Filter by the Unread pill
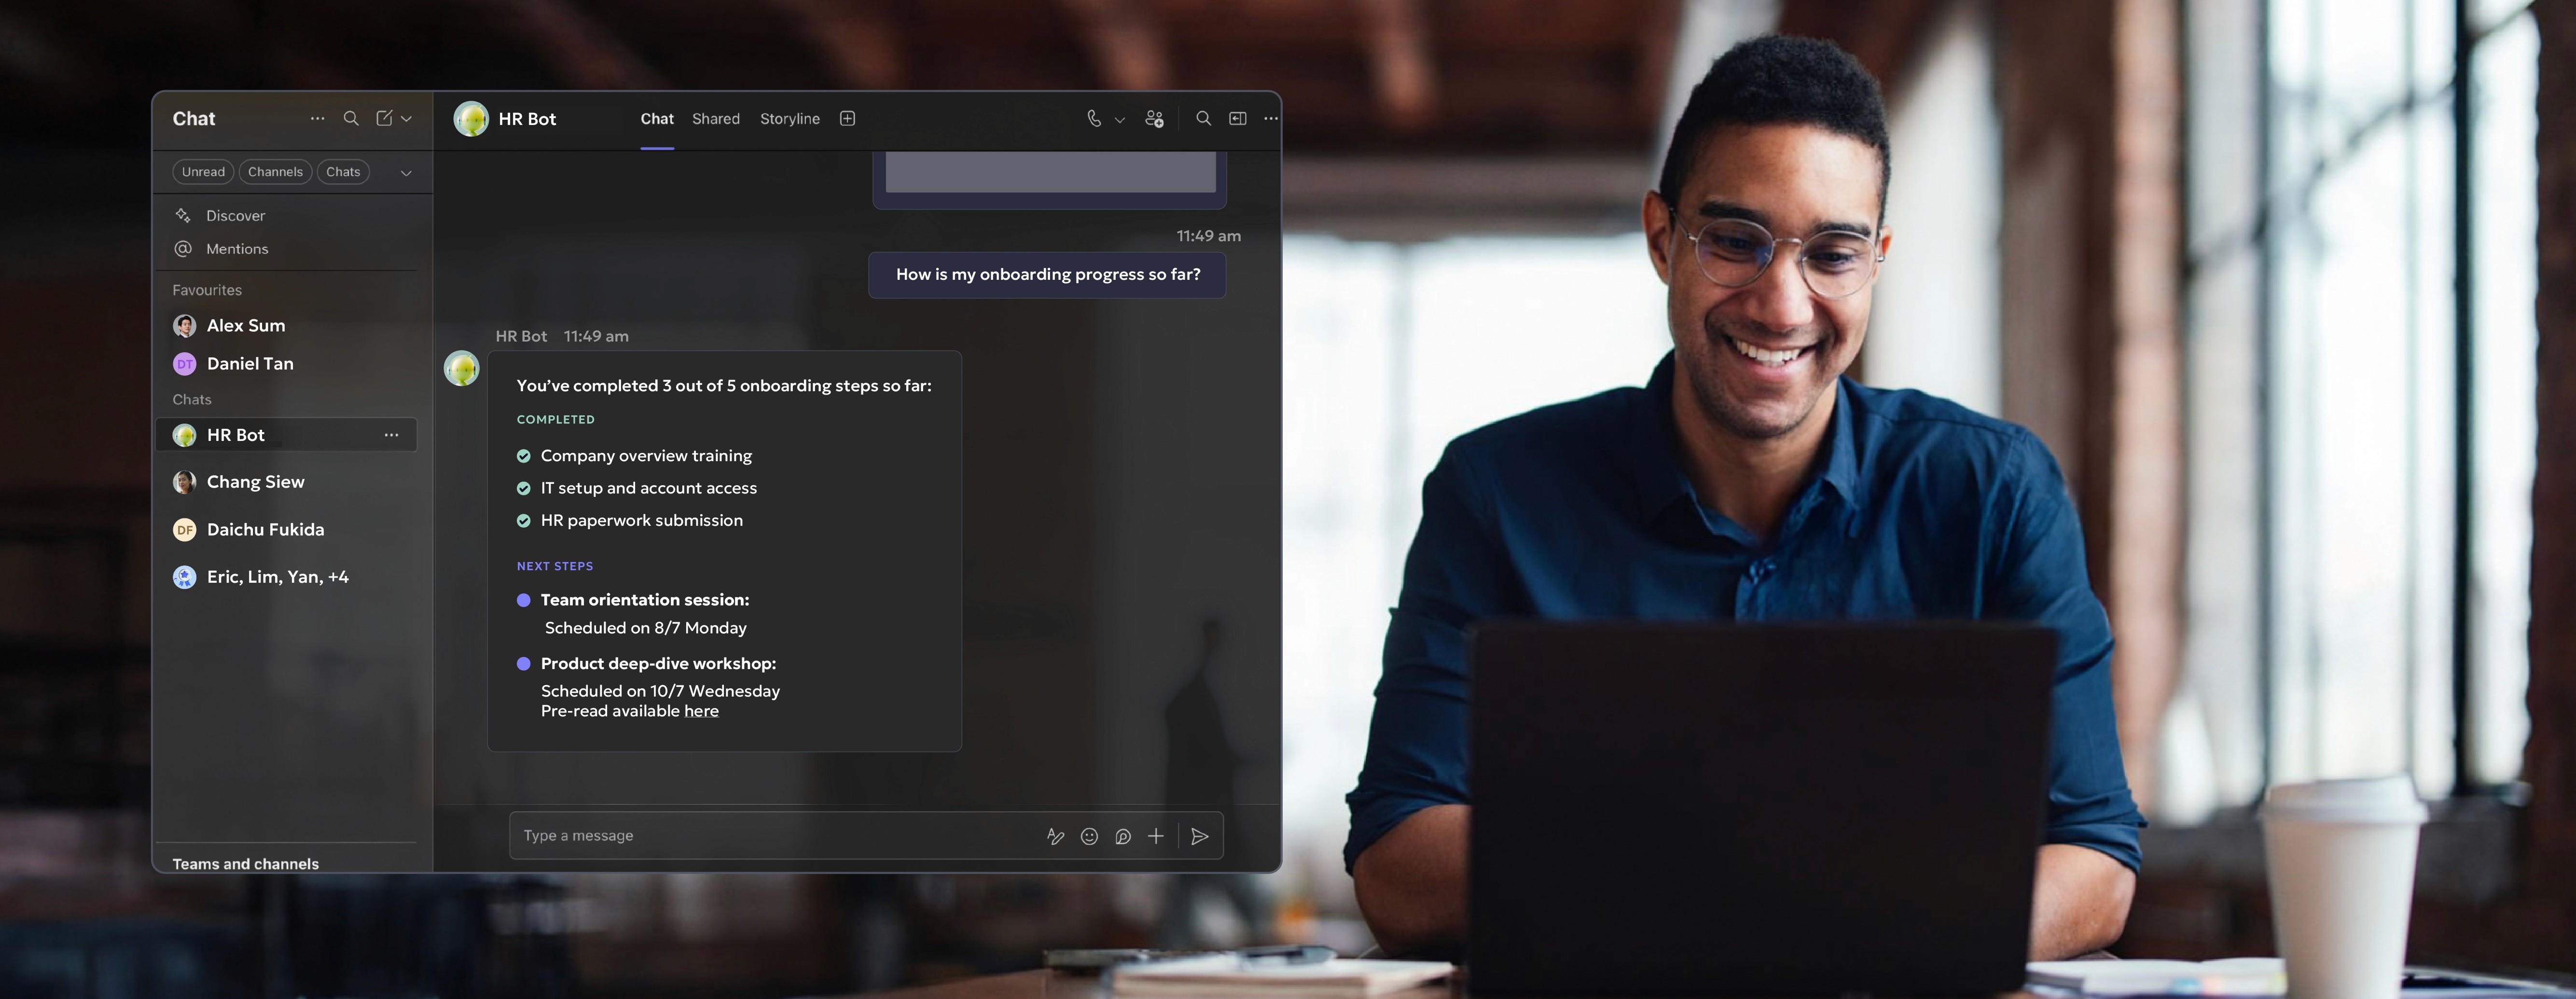Viewport: 2576px width, 999px height. (203, 172)
